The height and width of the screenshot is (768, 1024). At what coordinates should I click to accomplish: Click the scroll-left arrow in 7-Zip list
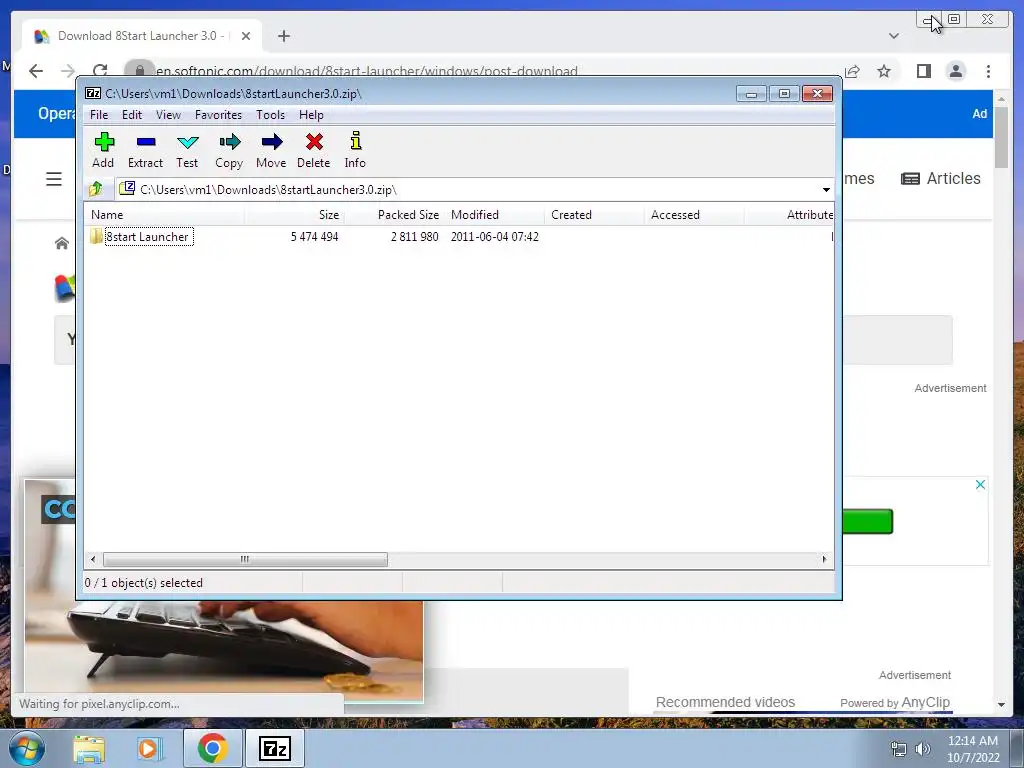click(x=93, y=560)
